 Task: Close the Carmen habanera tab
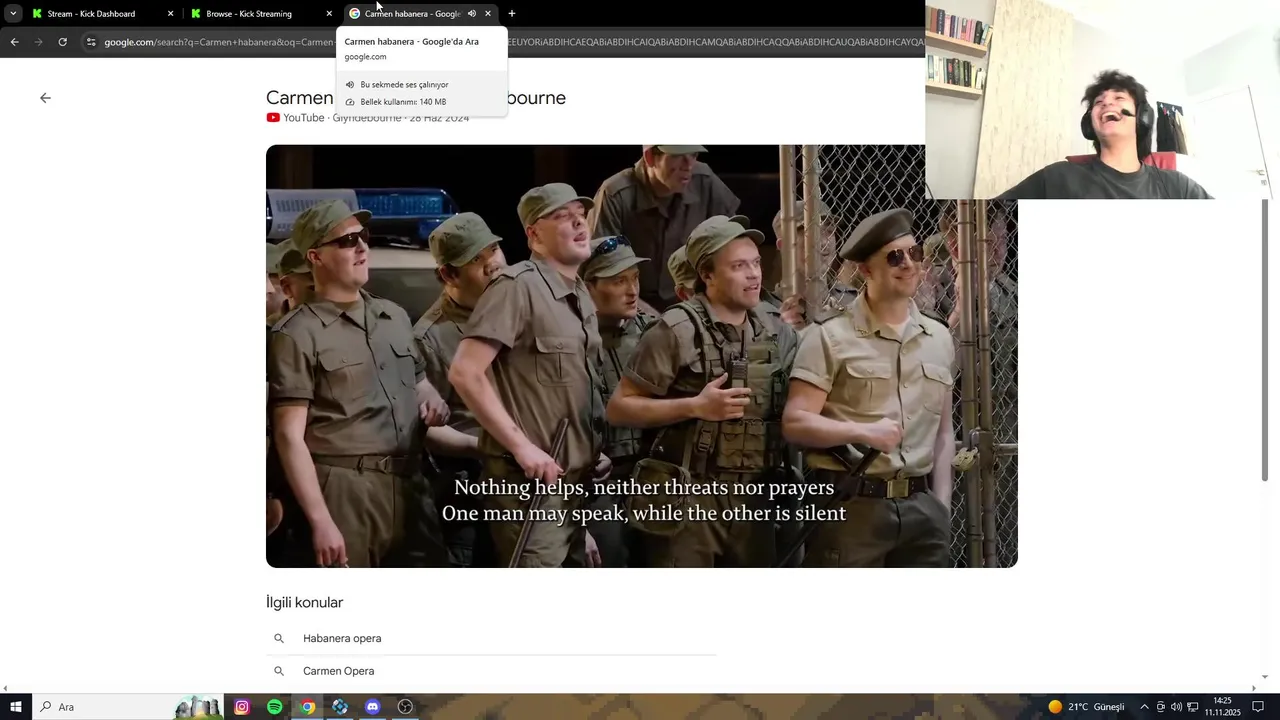(488, 14)
